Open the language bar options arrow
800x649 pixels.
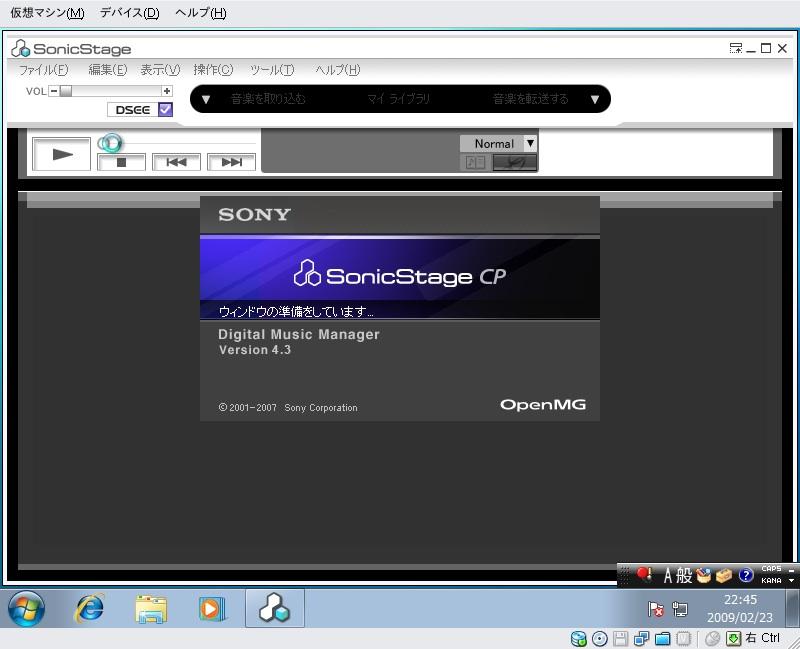(791, 581)
